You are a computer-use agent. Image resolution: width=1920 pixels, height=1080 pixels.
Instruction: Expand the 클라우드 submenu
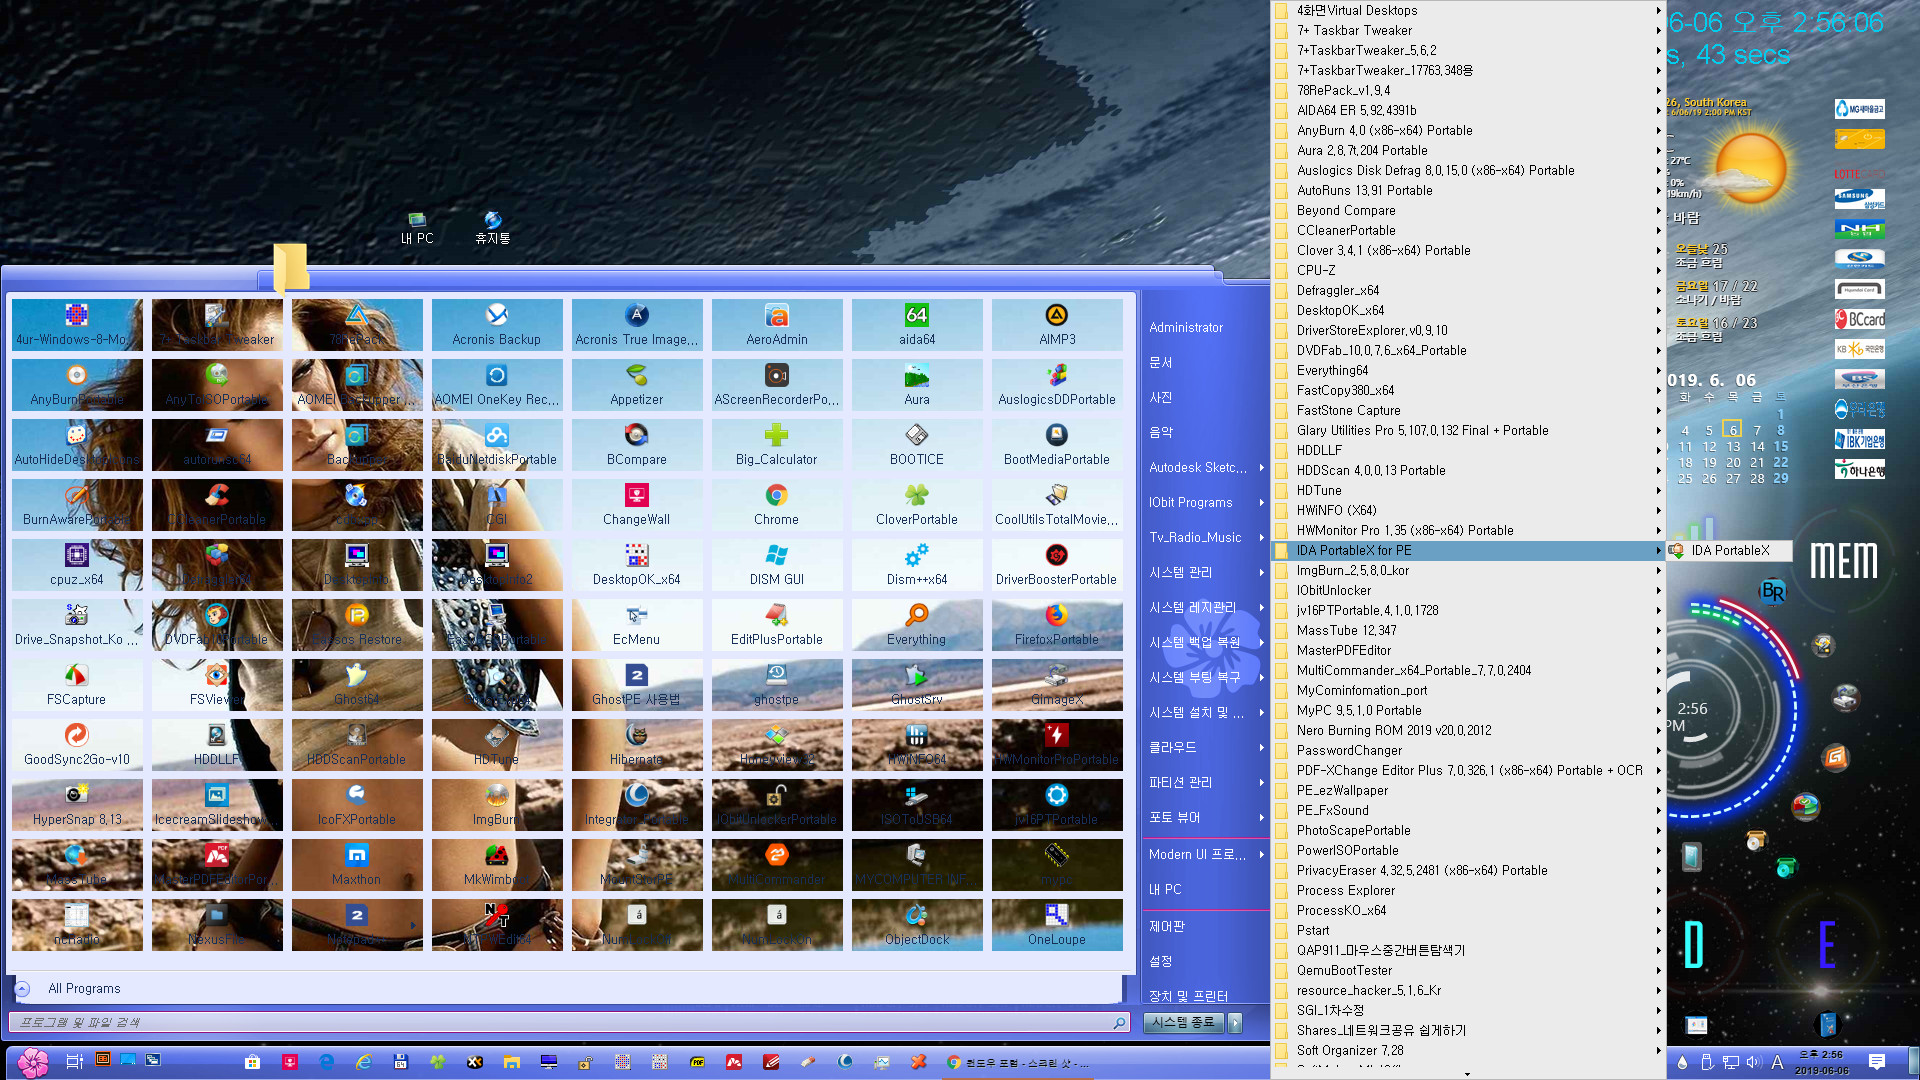click(1206, 747)
